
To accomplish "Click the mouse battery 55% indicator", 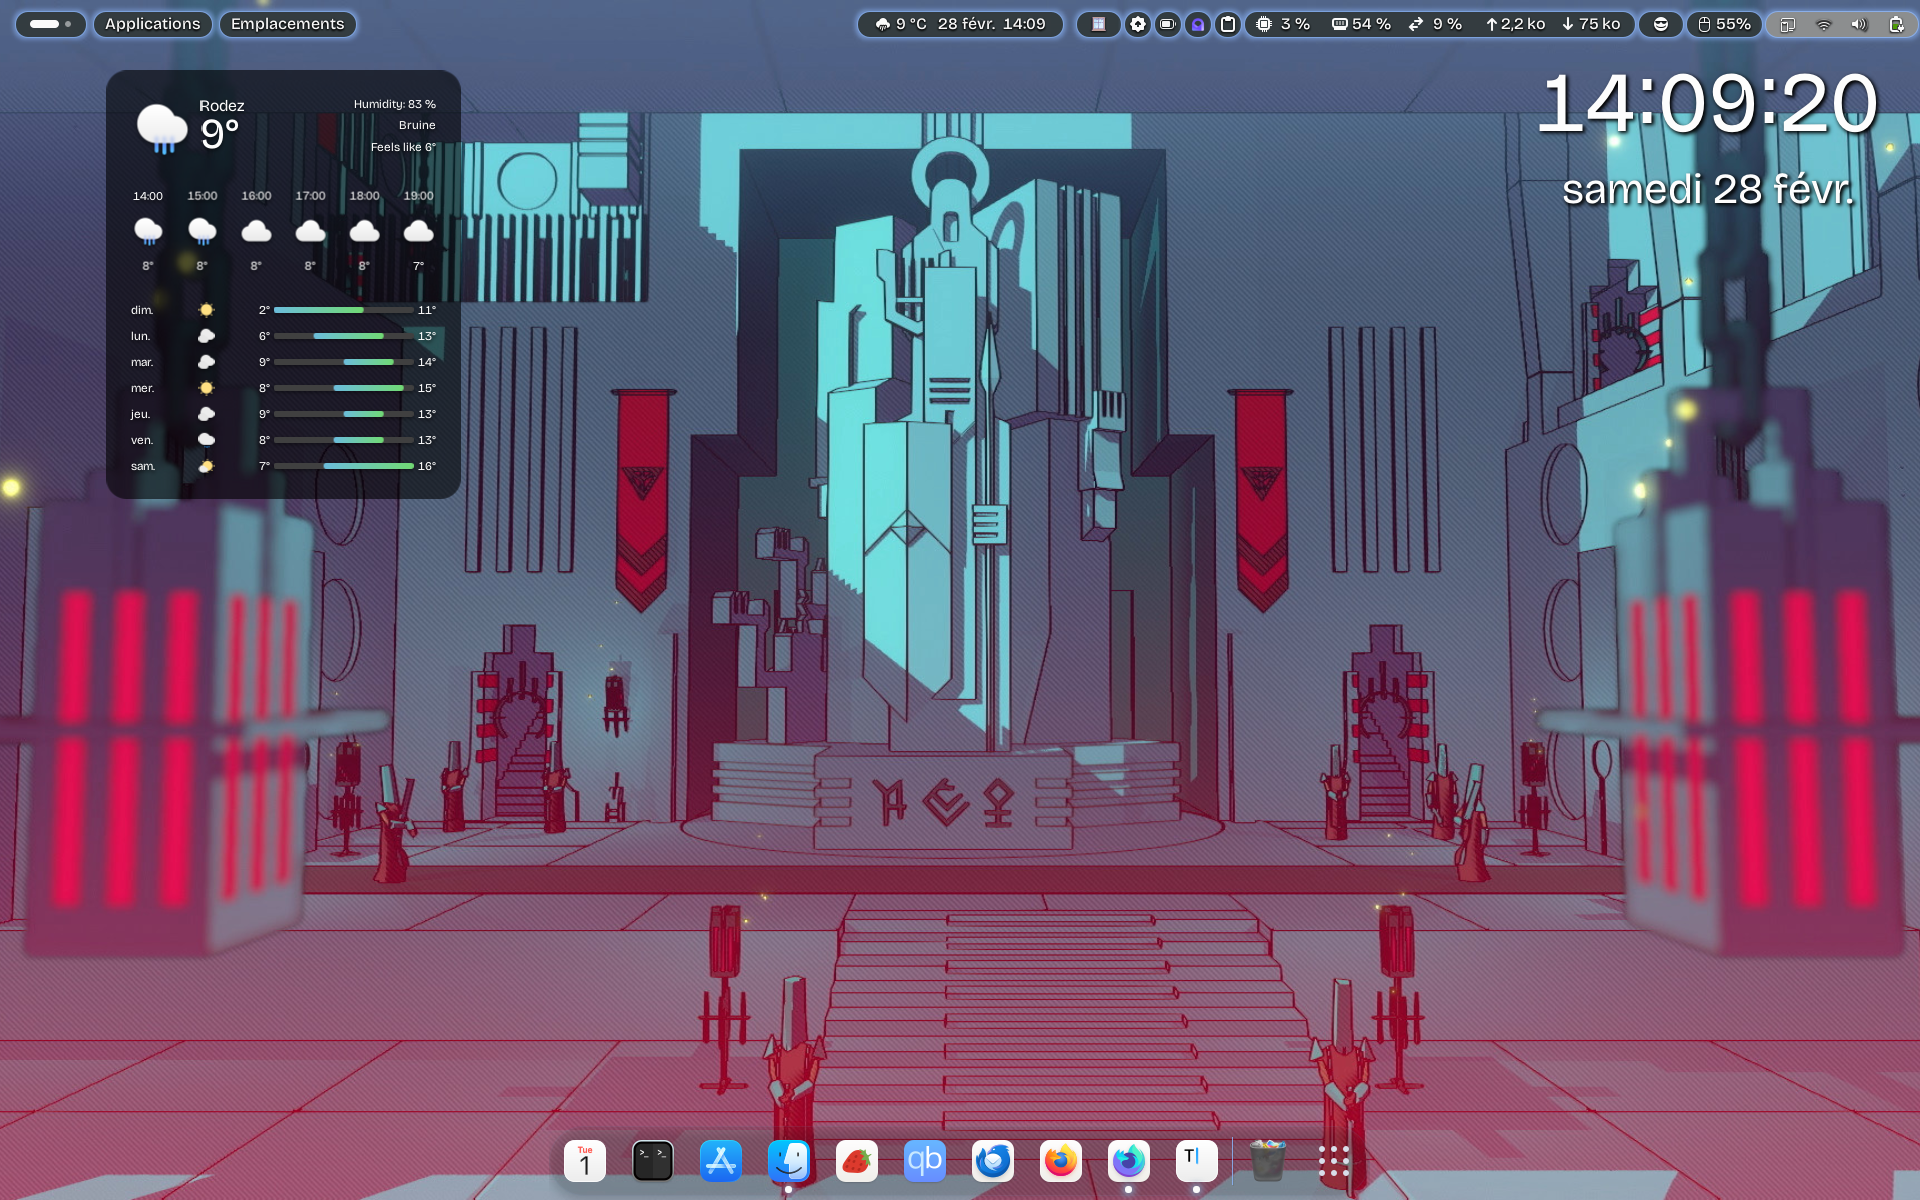I will tap(1724, 24).
